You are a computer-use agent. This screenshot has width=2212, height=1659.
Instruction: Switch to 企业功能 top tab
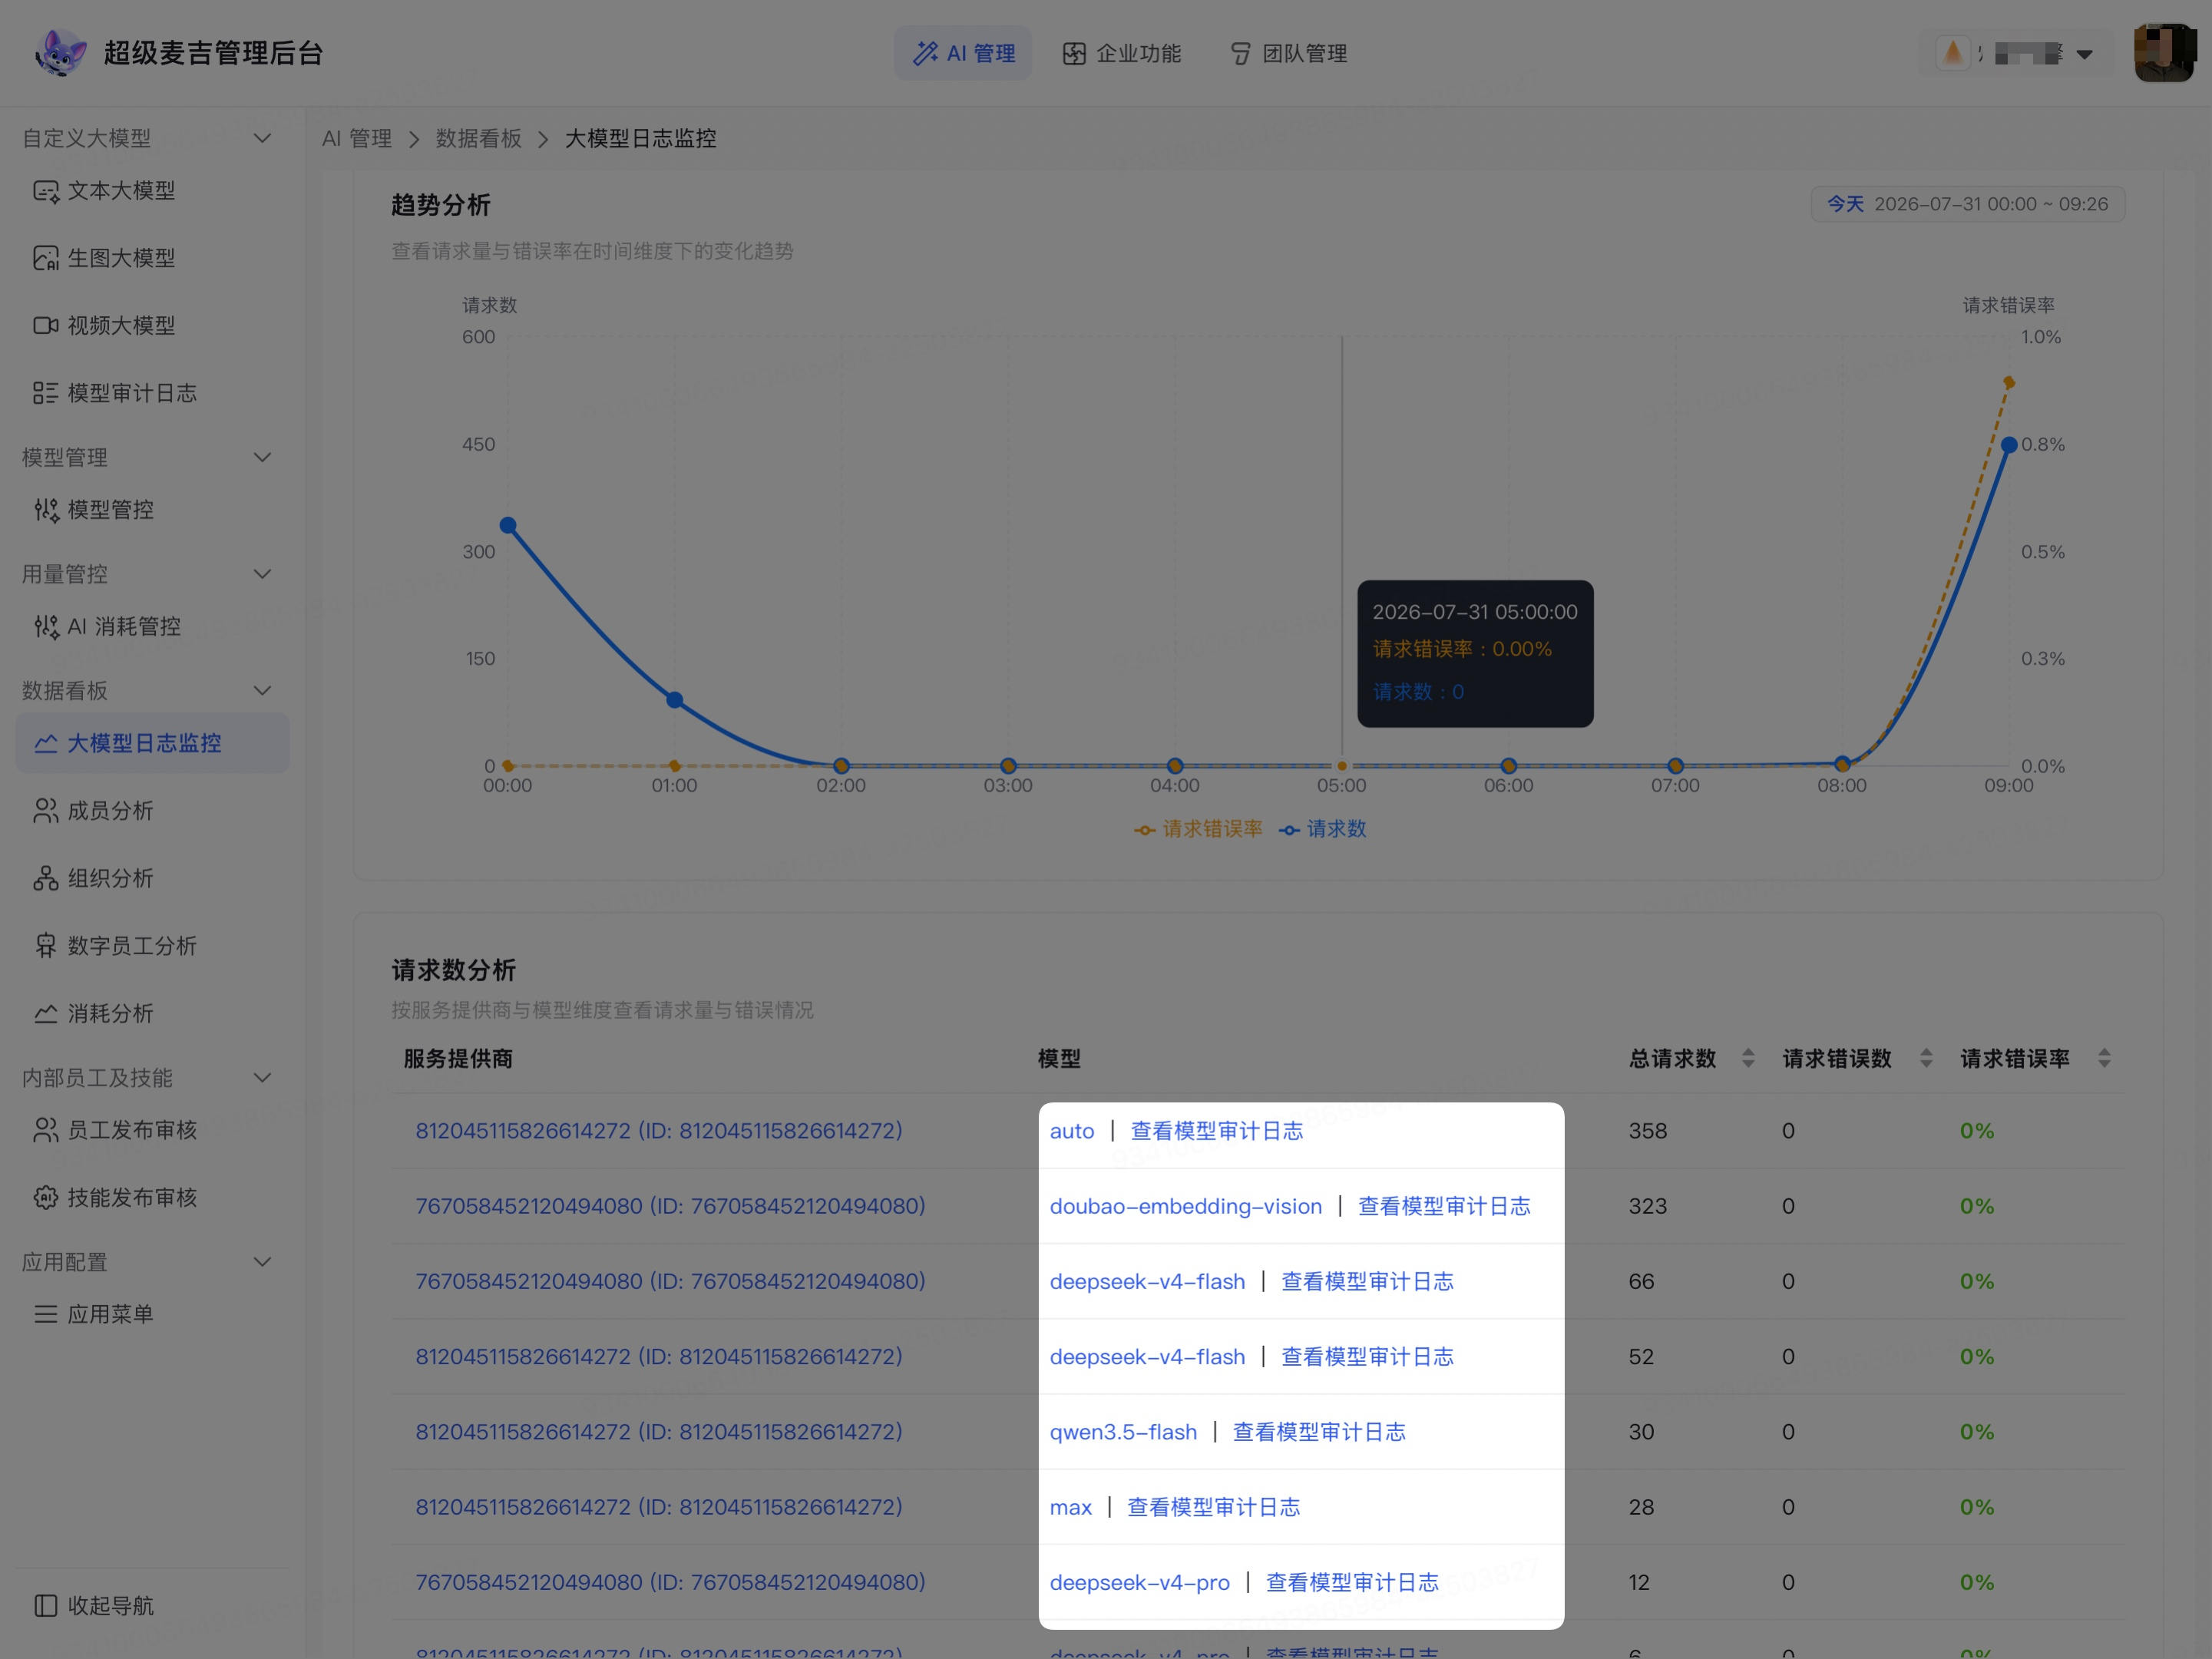point(1121,53)
